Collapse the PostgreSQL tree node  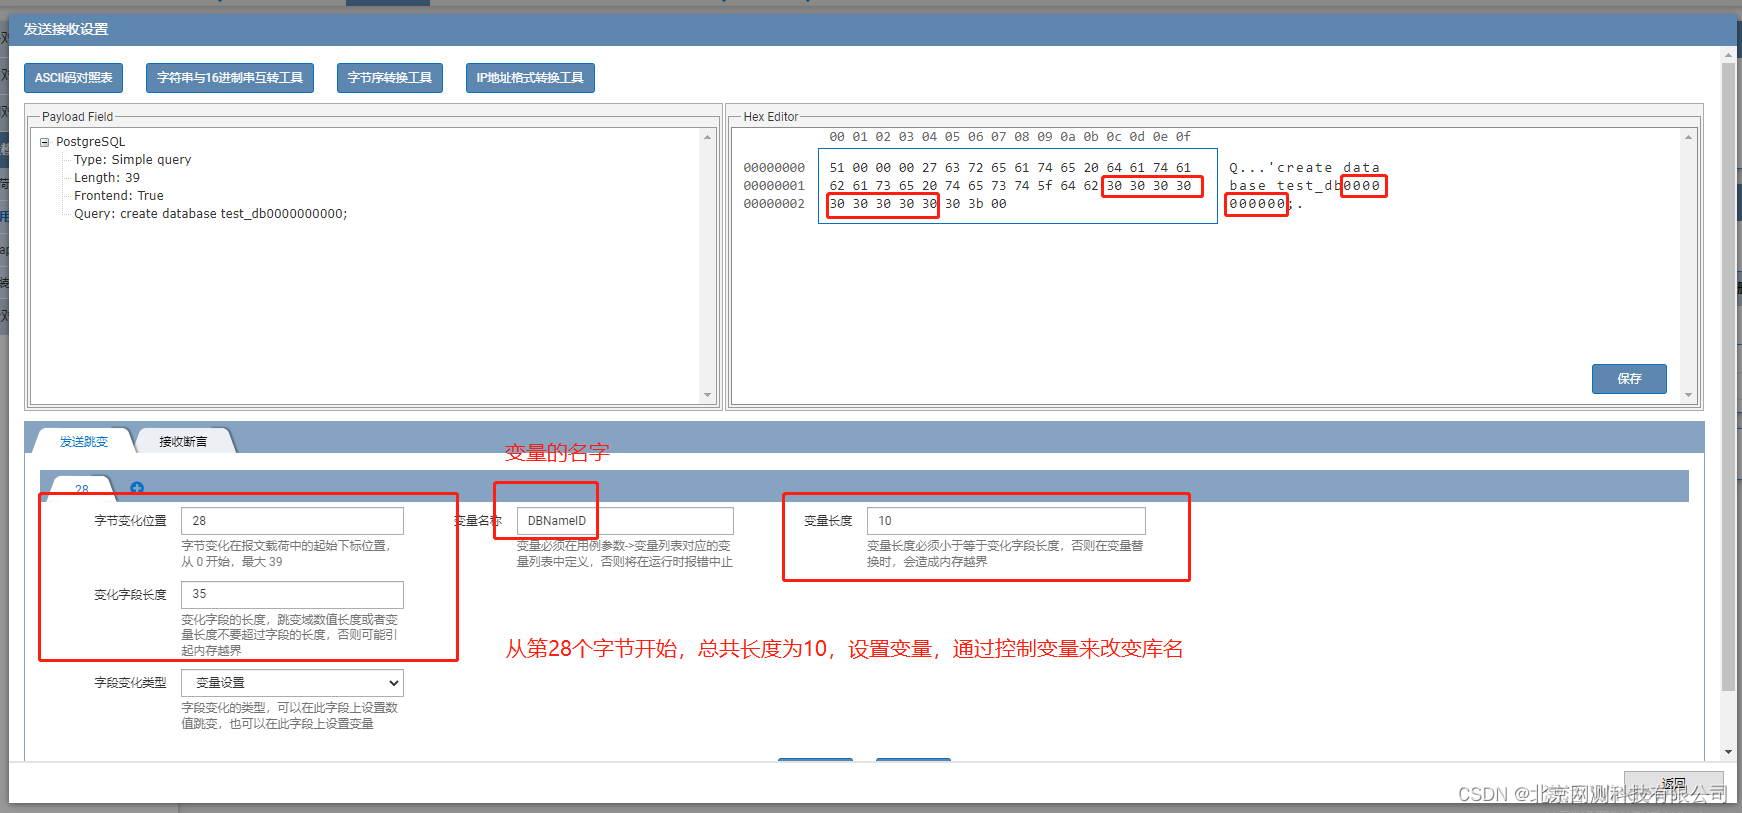(x=44, y=142)
